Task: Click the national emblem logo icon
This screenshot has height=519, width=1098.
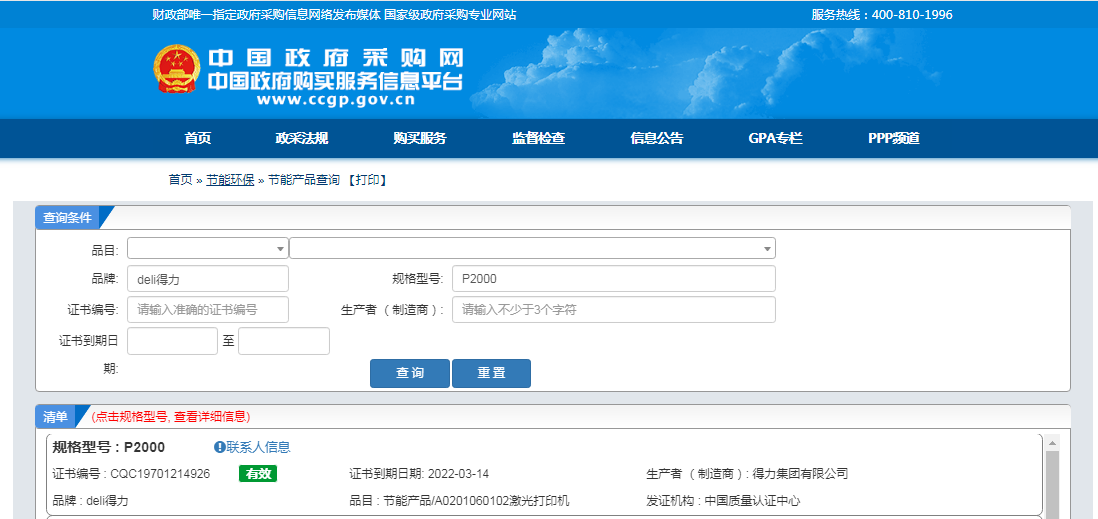Action: click(x=176, y=69)
